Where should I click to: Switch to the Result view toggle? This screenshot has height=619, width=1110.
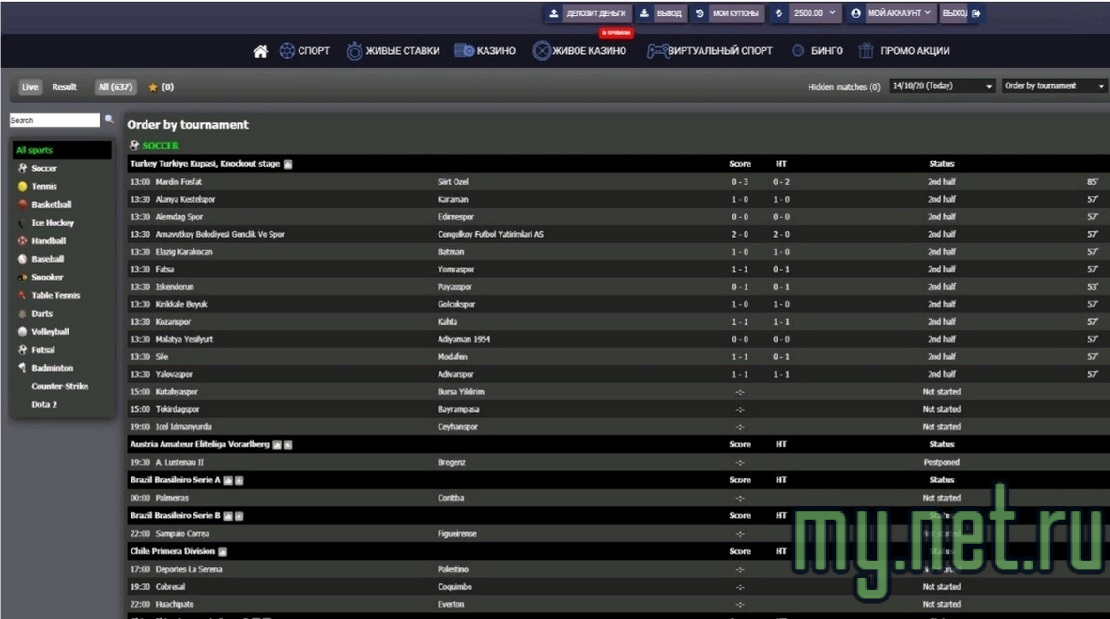click(x=65, y=87)
